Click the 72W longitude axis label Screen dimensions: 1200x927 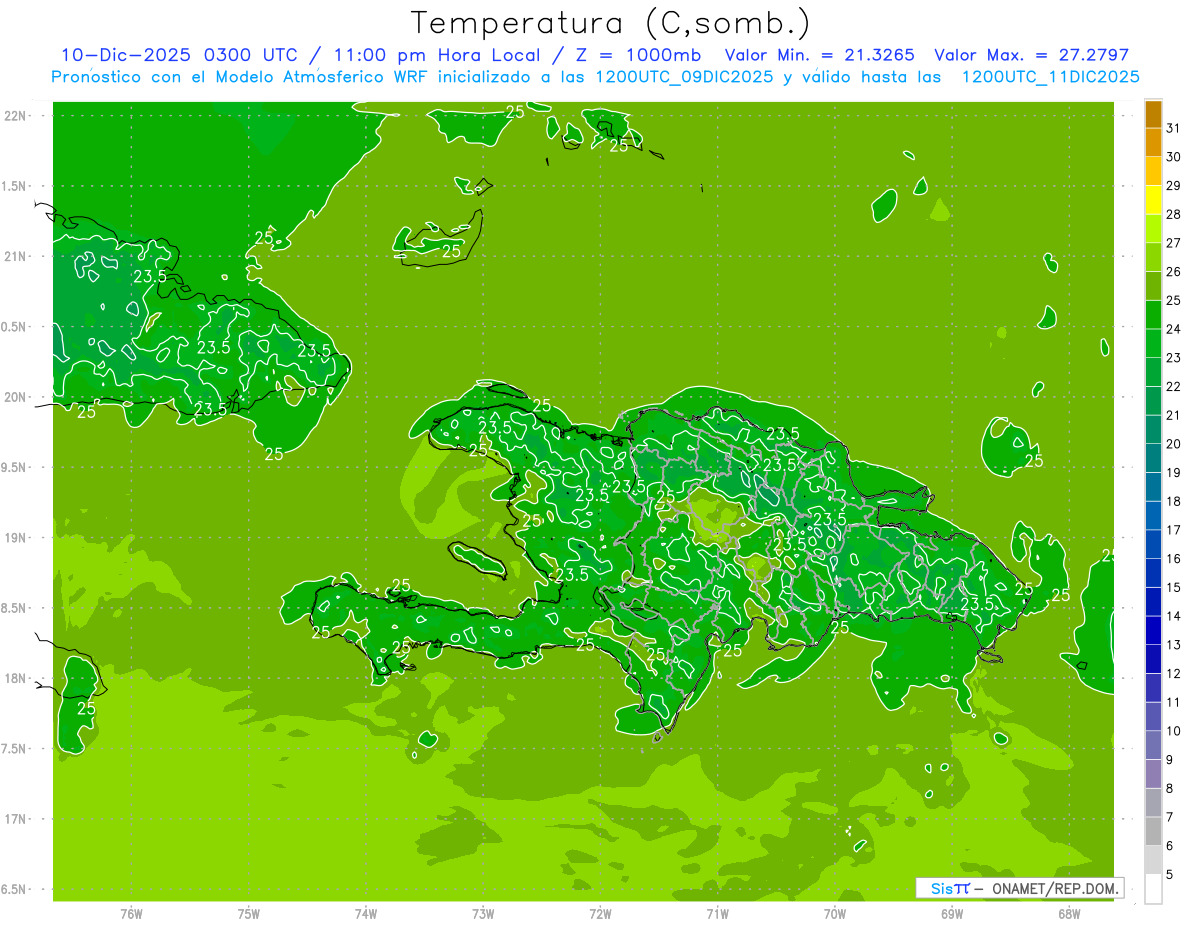600,913
